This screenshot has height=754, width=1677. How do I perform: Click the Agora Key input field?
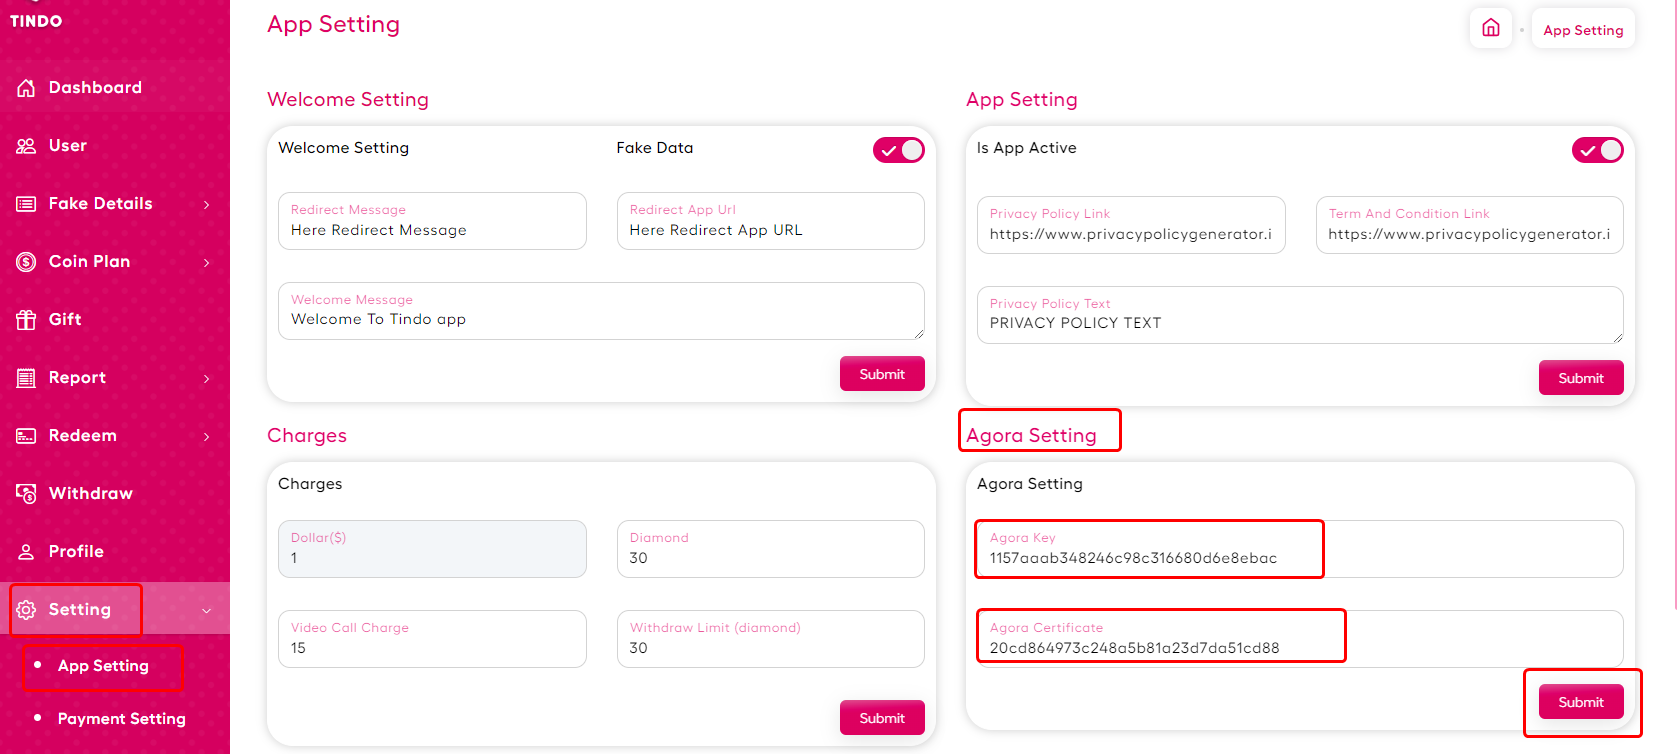coord(1298,549)
